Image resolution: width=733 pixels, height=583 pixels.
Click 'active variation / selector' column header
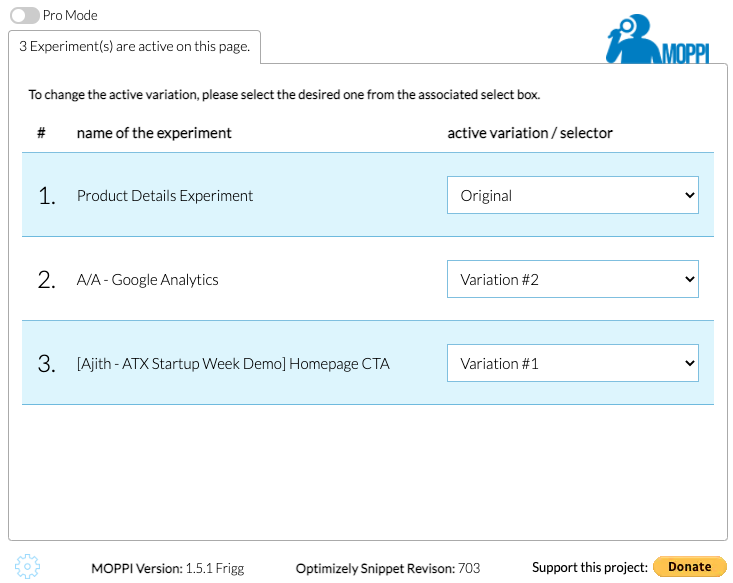click(x=530, y=133)
